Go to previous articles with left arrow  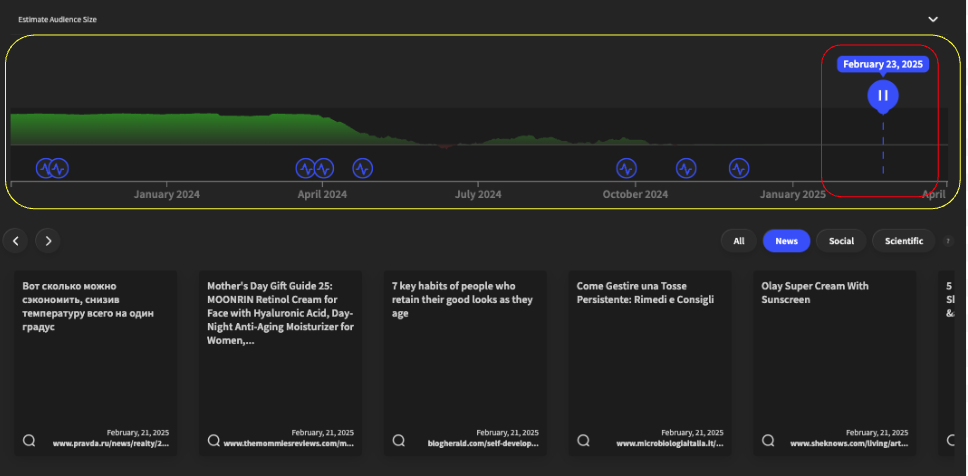coord(15,240)
